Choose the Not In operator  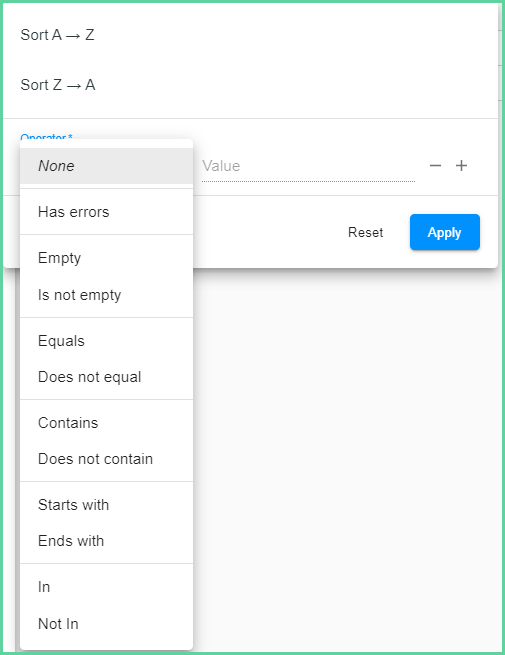pos(107,624)
